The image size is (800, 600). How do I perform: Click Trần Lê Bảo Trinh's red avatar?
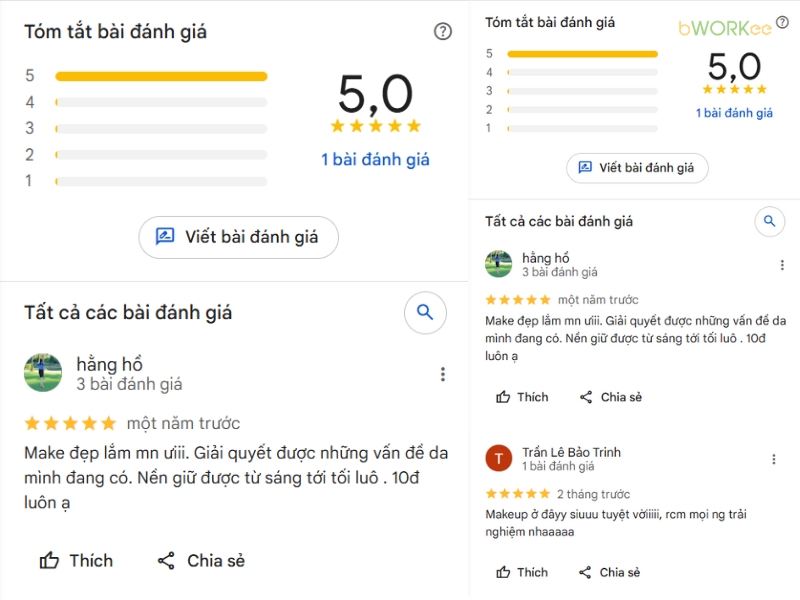click(498, 459)
